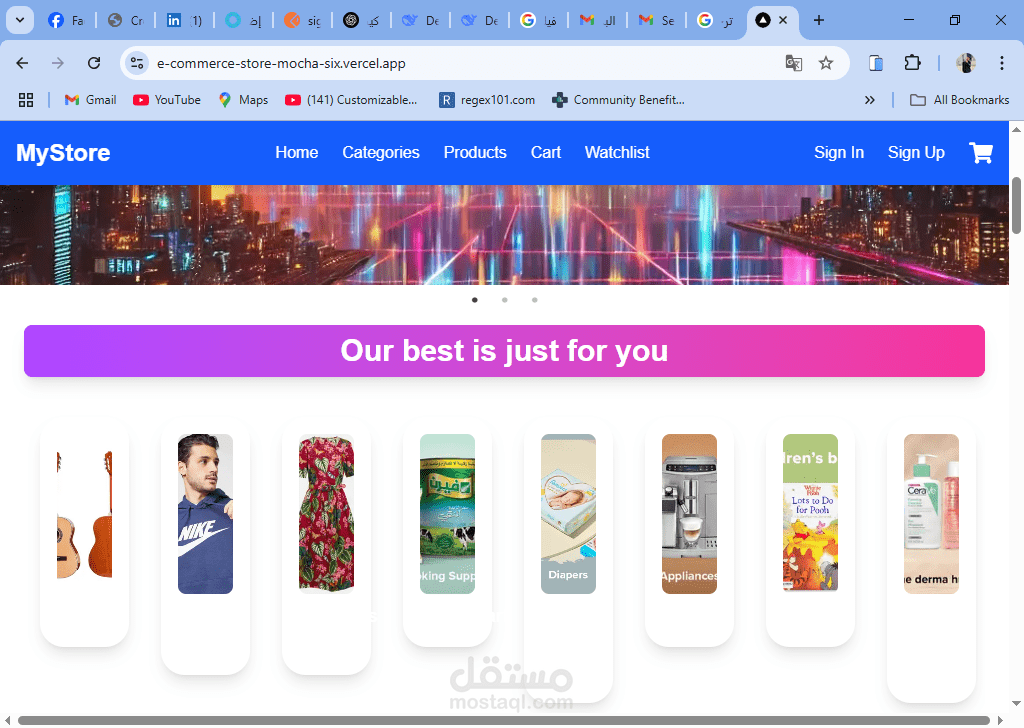Bookmark this page with the star icon
Screen dimensions: 1024x728
[x=826, y=63]
